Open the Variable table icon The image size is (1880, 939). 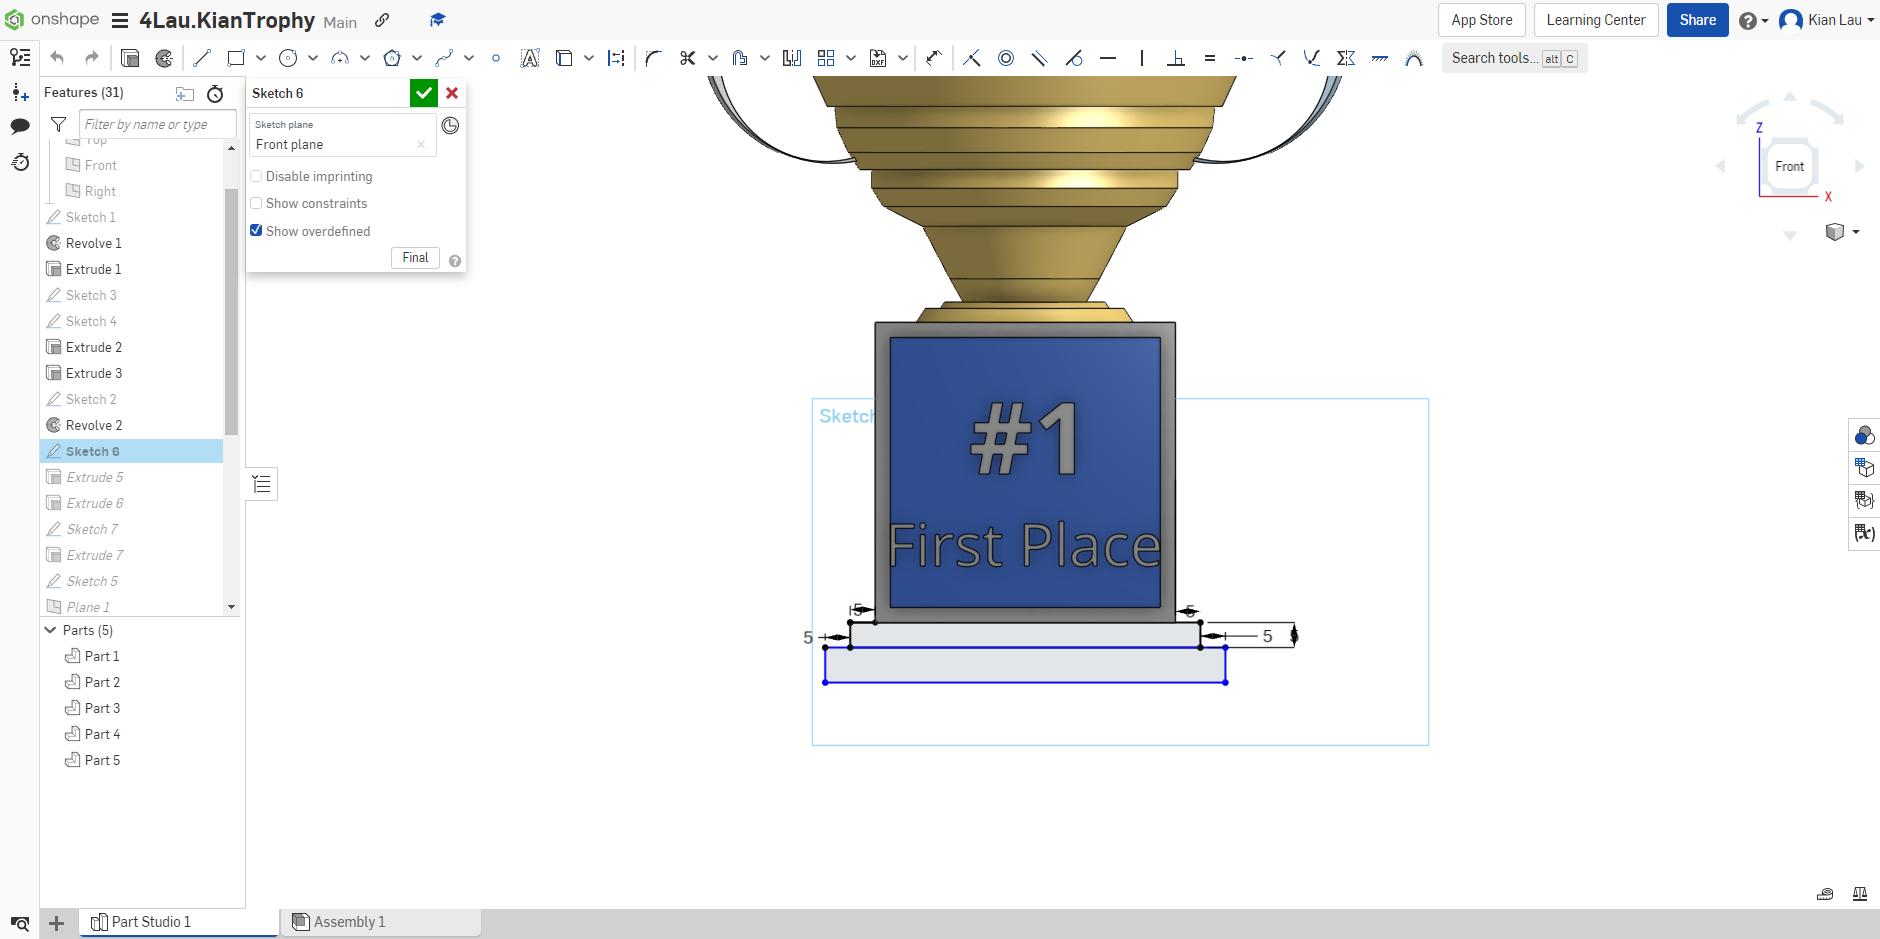coord(1864,533)
